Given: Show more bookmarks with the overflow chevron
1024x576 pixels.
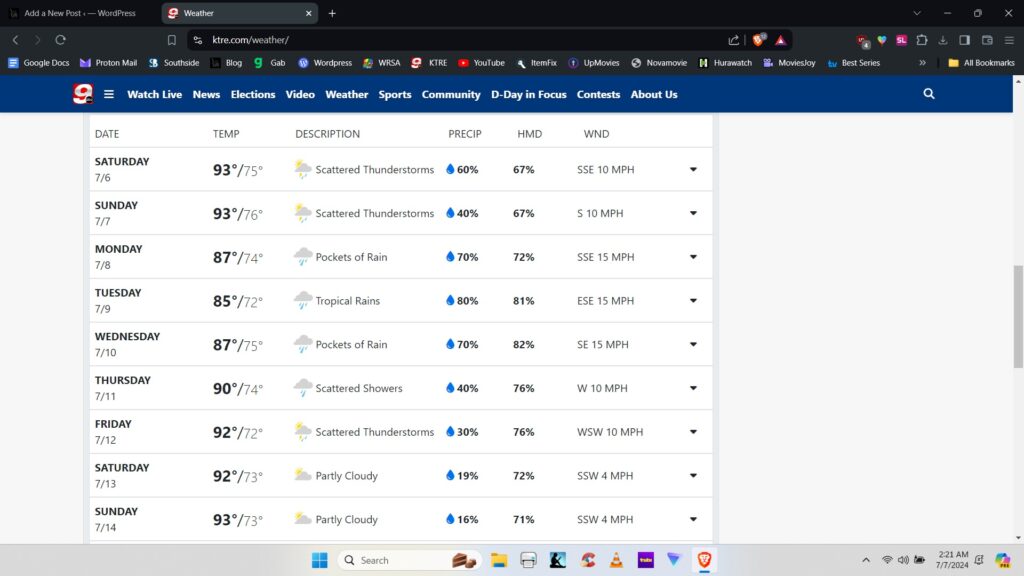Looking at the screenshot, I should pos(922,63).
